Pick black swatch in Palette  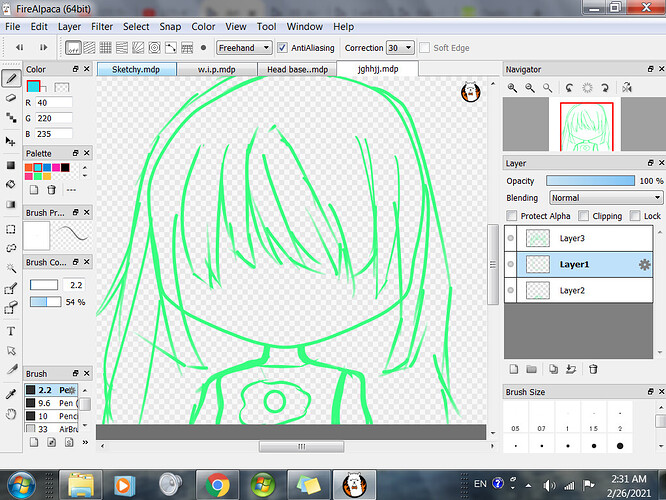[65, 167]
